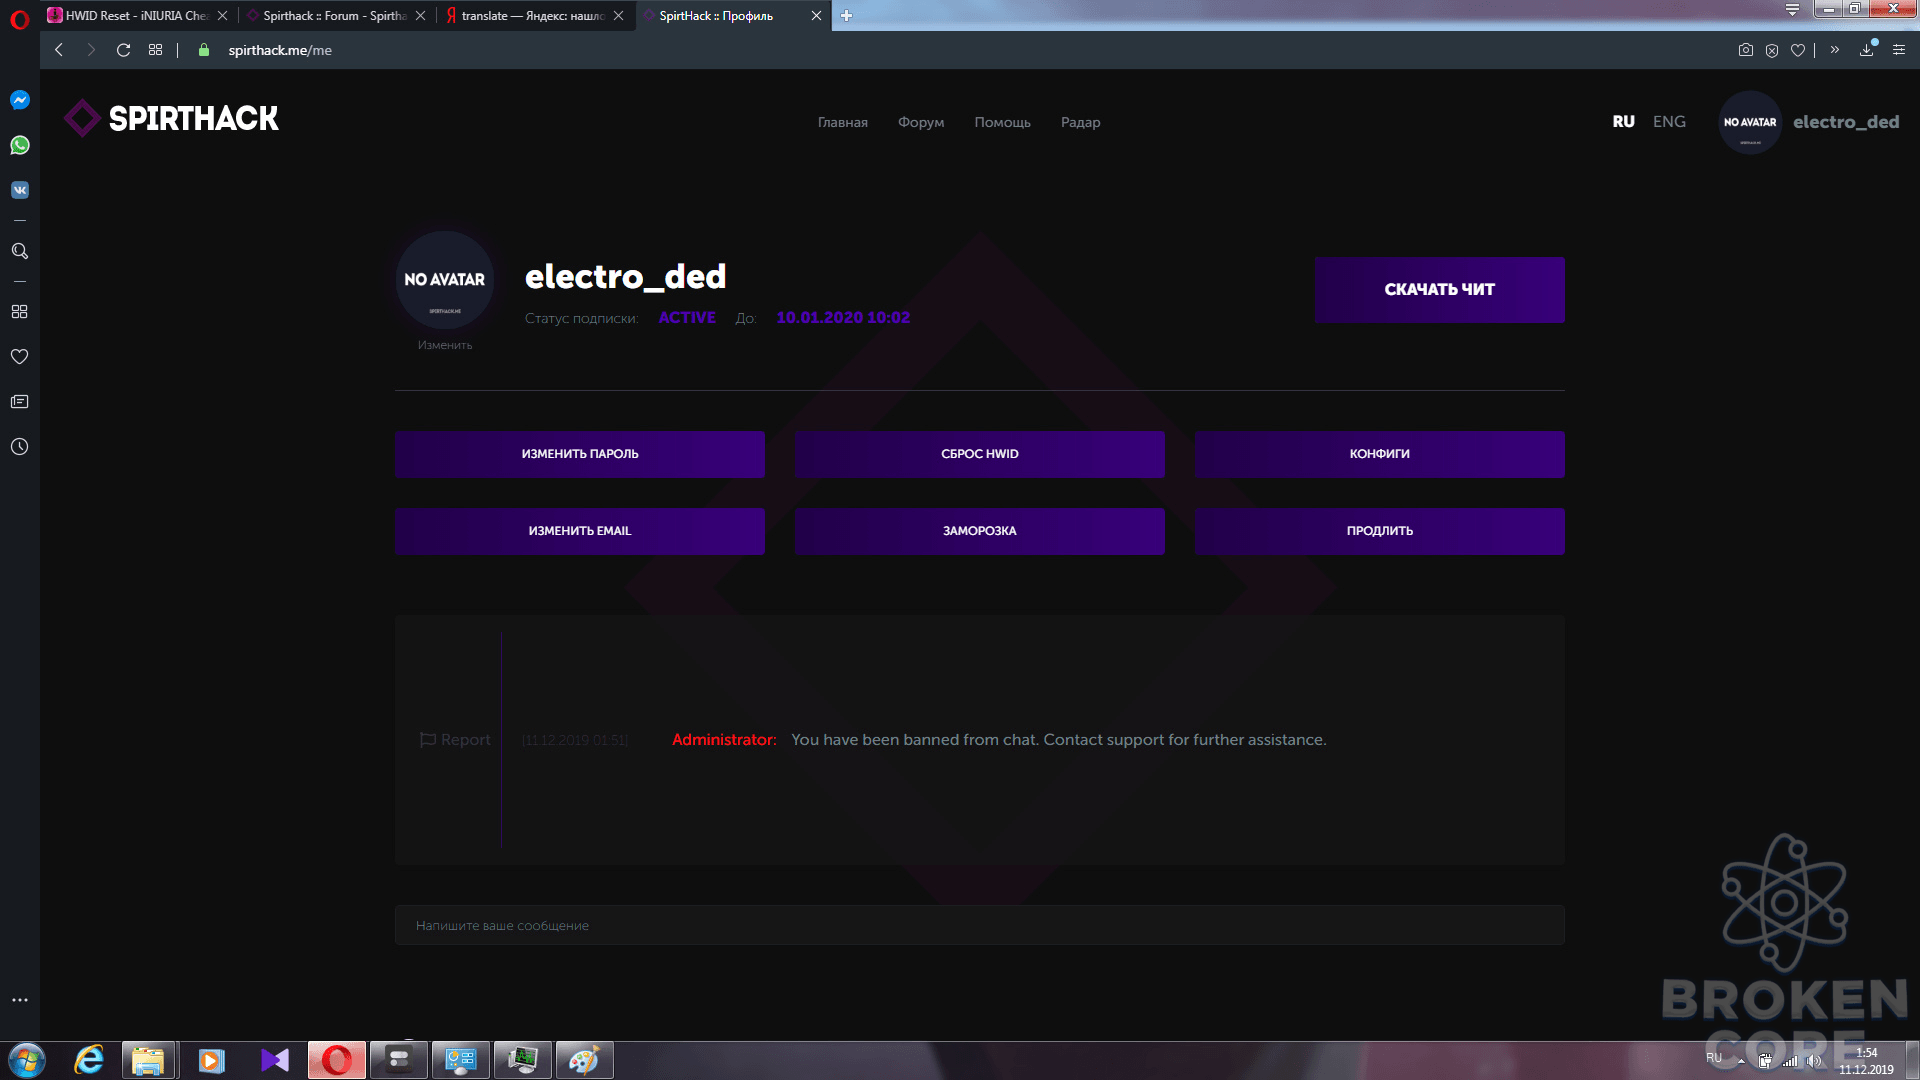Click ПРОДЛИТЬ subscription button
This screenshot has width=1920, height=1080.
[x=1380, y=531]
